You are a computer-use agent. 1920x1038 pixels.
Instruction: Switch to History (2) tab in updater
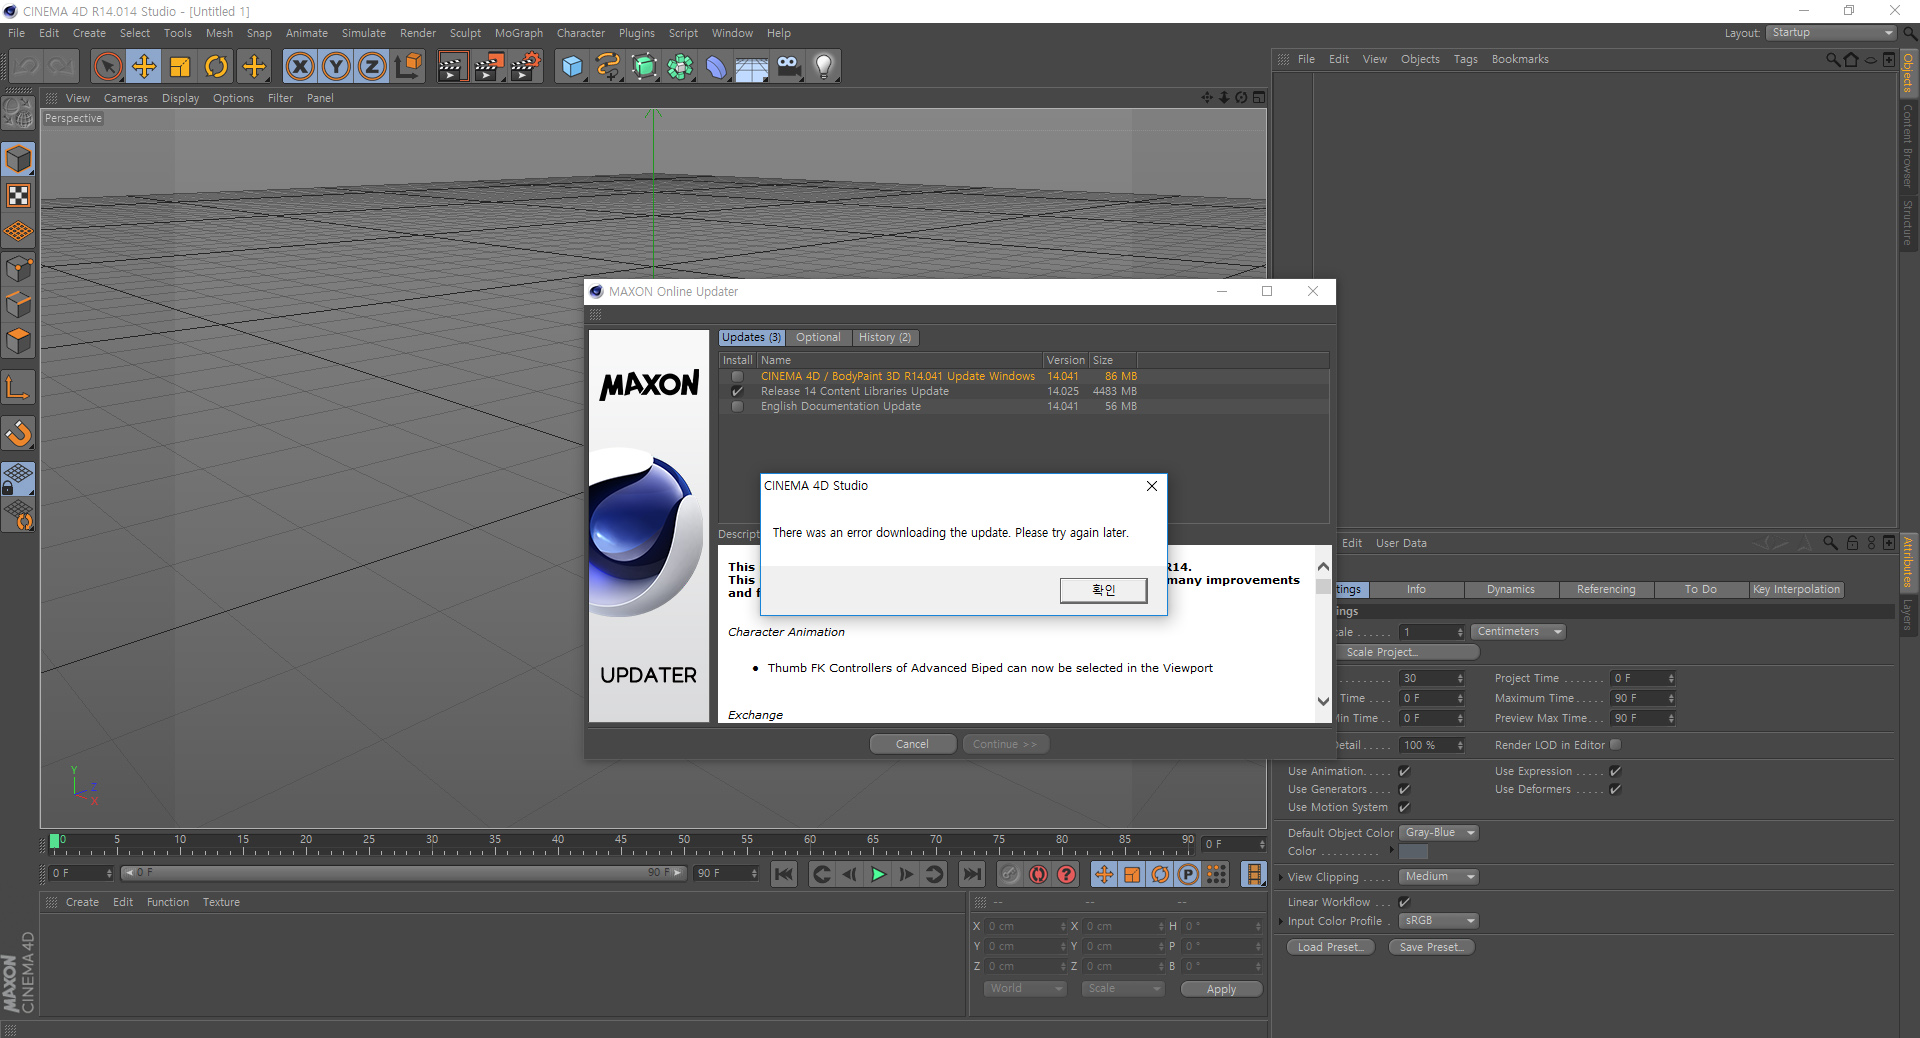pyautogui.click(x=885, y=338)
